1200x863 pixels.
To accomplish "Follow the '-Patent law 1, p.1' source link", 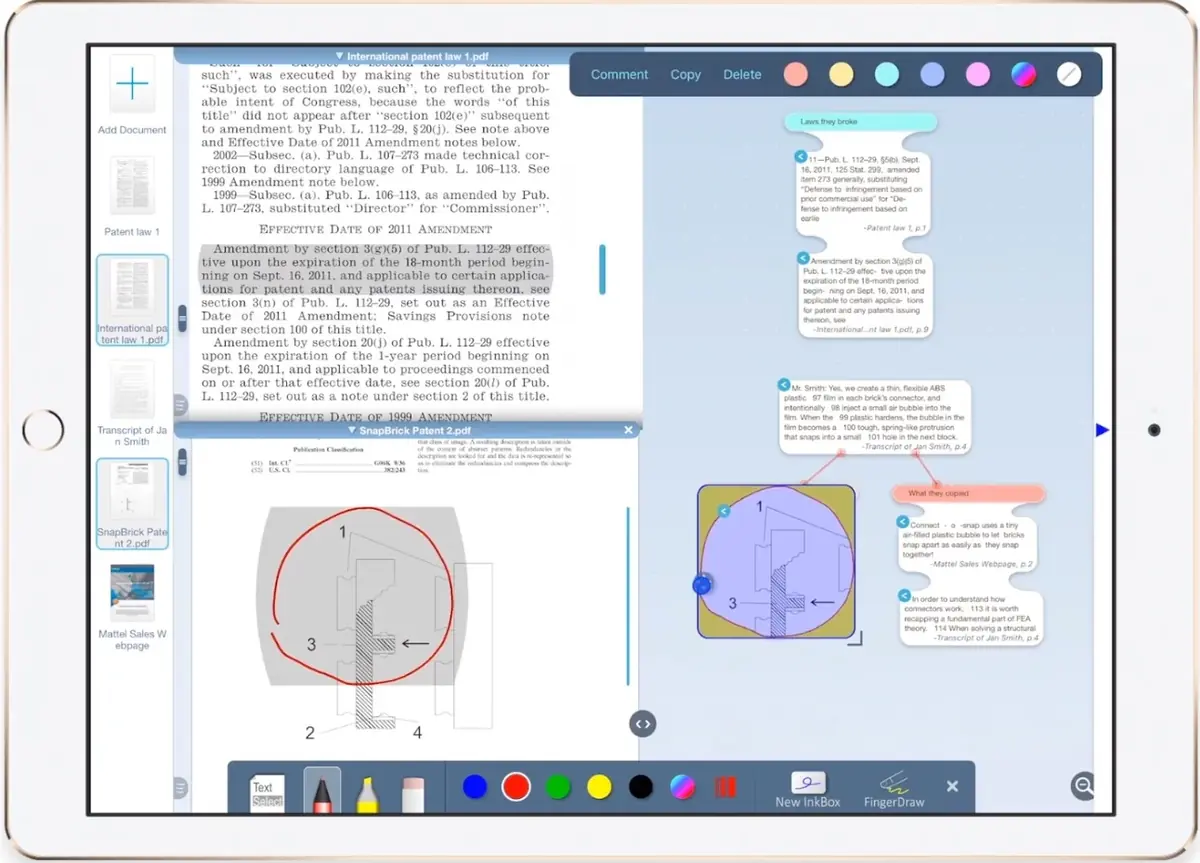I will pyautogui.click(x=893, y=229).
